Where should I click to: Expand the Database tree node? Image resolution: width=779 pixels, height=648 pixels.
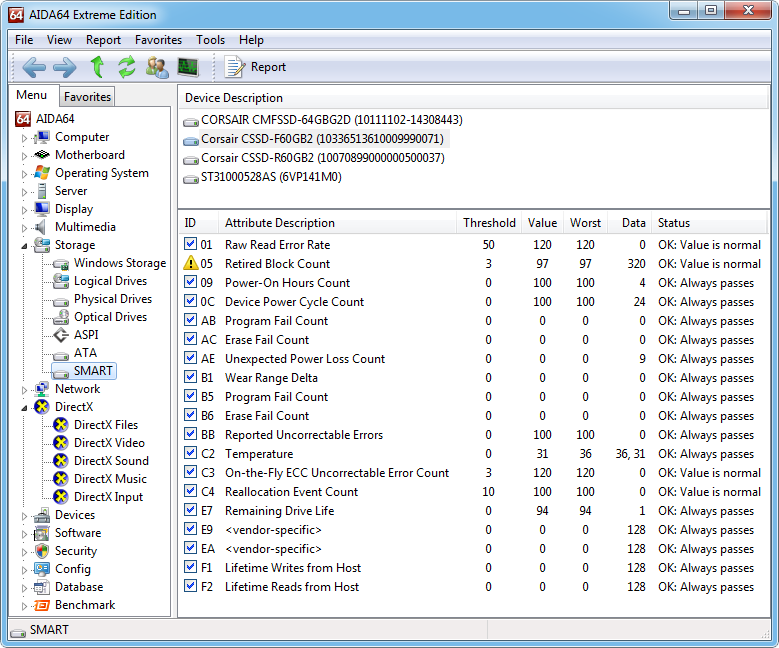(x=24, y=588)
